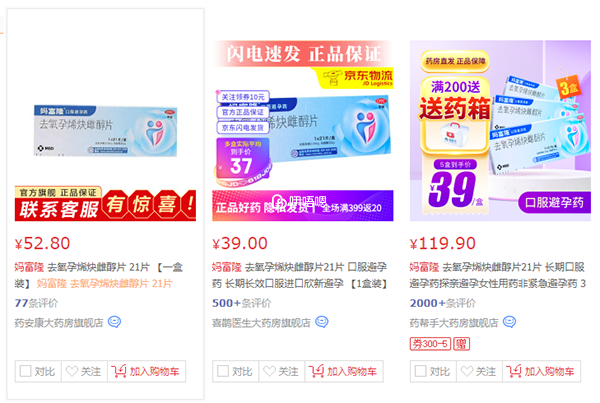This screenshot has width=600, height=403.
Task: Enable 对比 checkbox for ¥119.90 product
Action: tap(420, 371)
